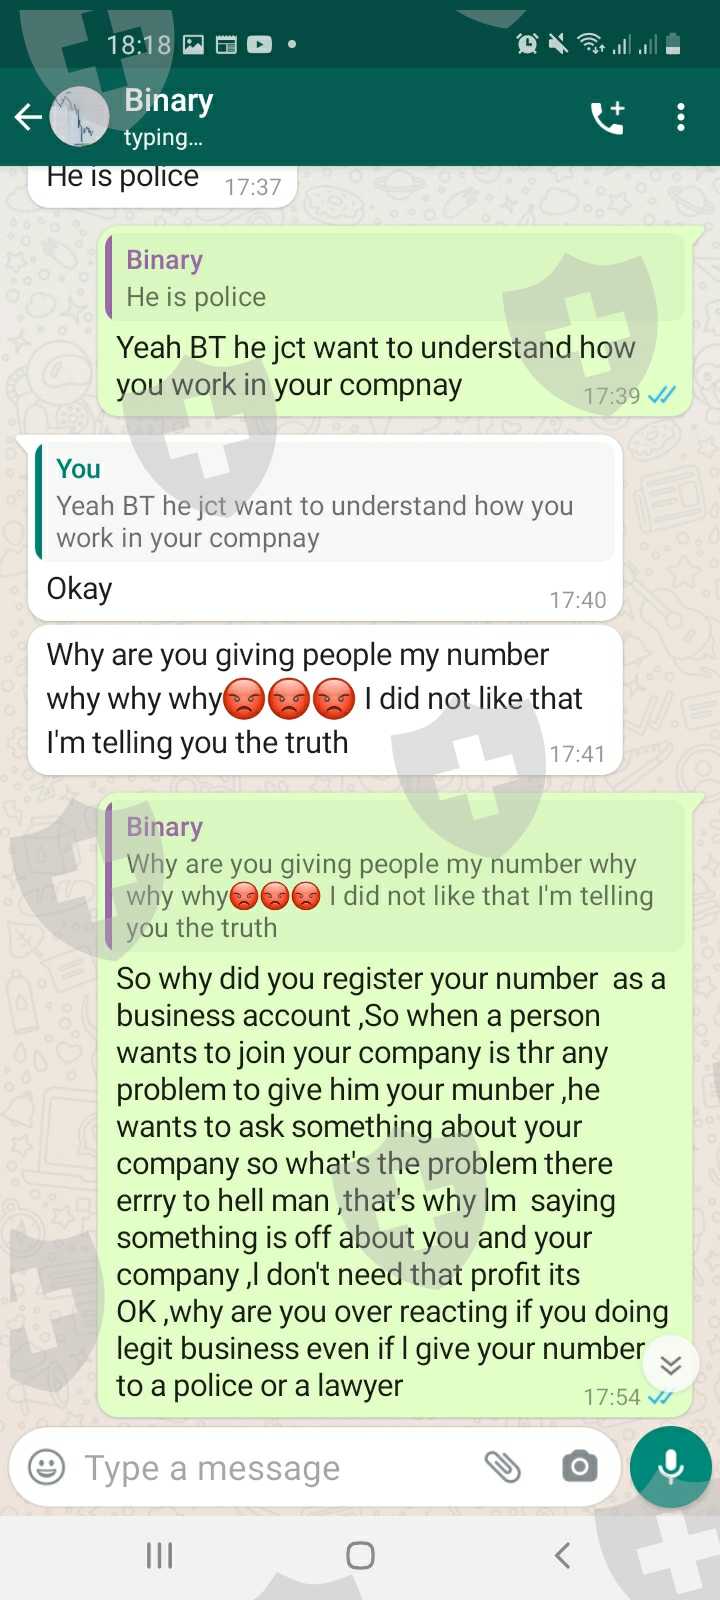Tap the 'Why are you giving people my number' message
This screenshot has height=1600, width=720.
[325, 700]
